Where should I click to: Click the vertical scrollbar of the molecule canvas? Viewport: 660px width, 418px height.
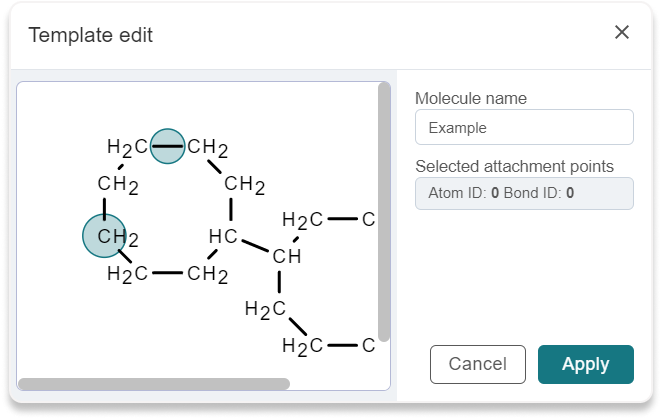384,211
